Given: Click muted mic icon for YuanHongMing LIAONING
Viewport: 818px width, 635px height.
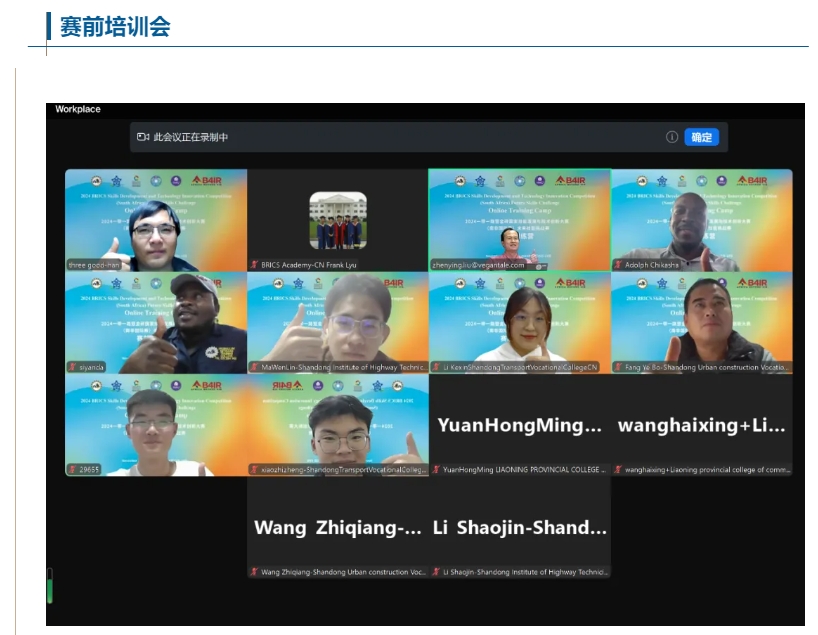Looking at the screenshot, I should [x=436, y=469].
